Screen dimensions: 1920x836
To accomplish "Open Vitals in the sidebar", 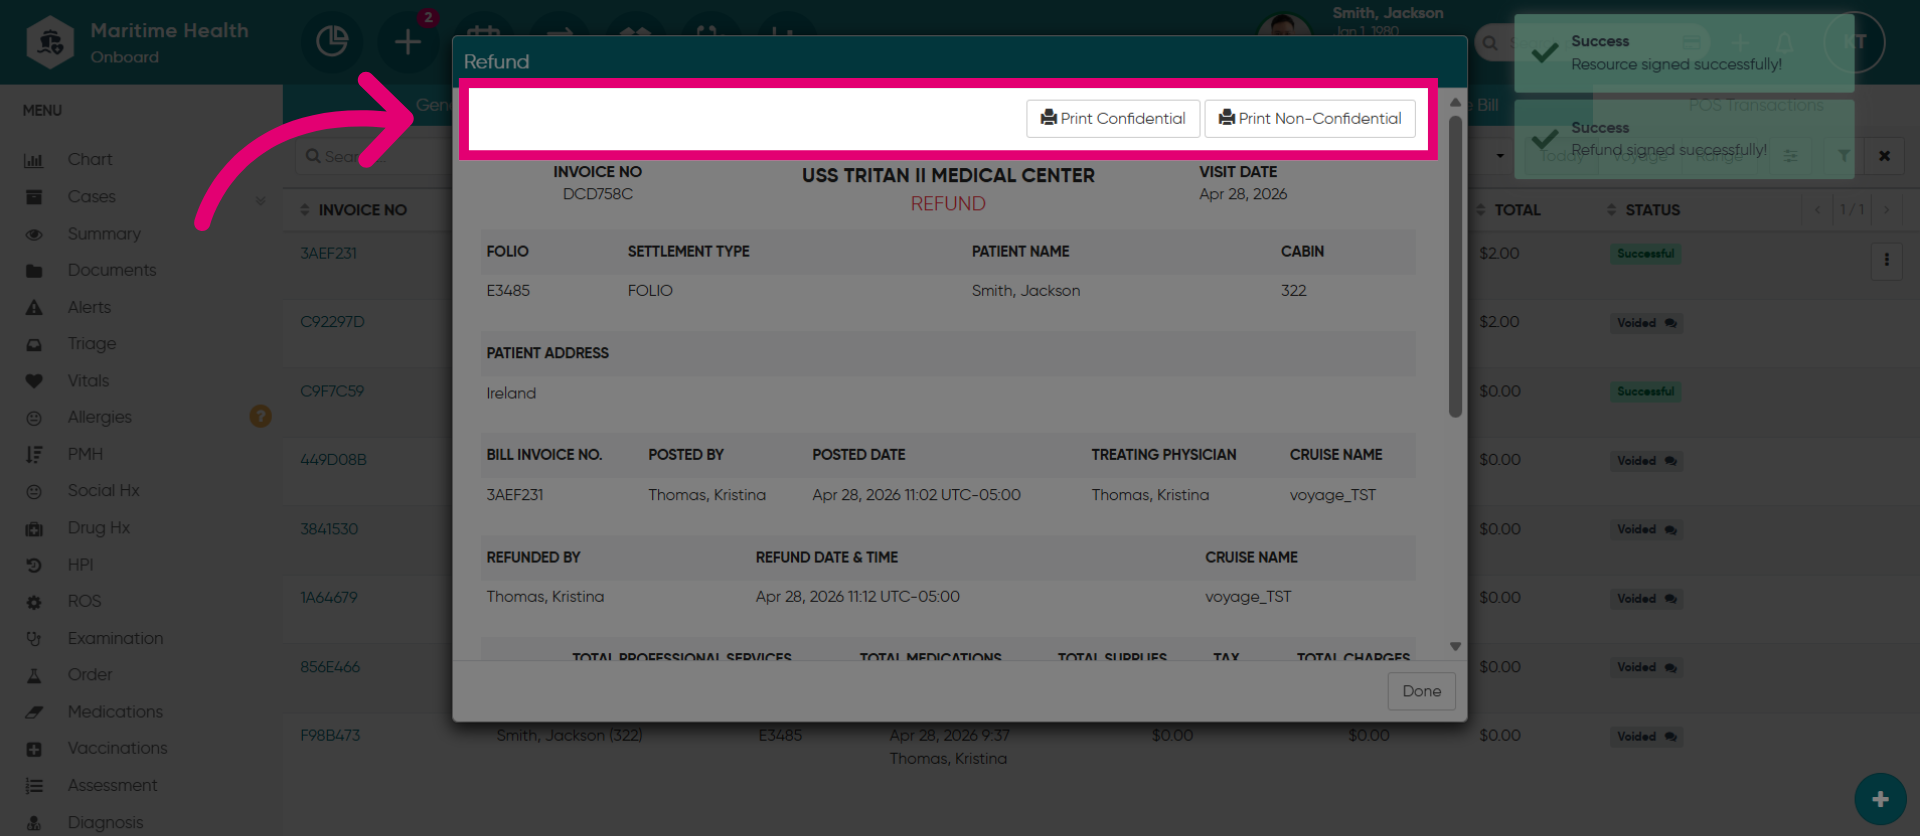I will point(88,381).
